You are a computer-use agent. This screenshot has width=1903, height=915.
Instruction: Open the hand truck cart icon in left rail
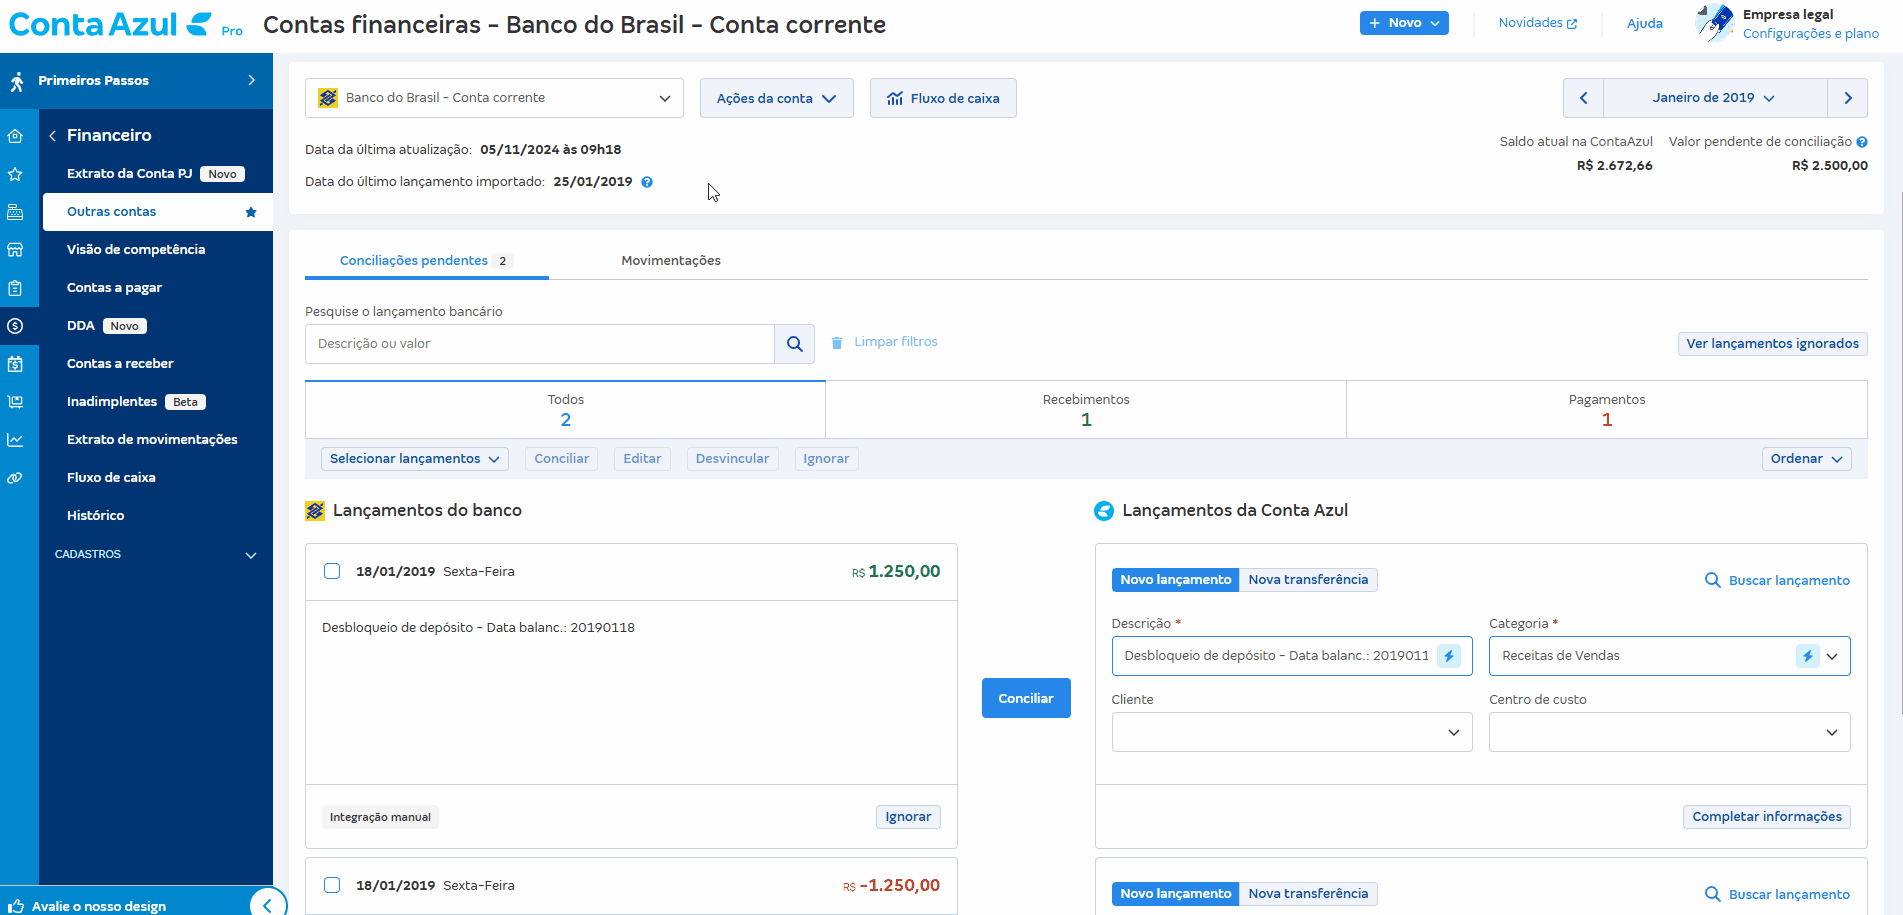coord(15,402)
